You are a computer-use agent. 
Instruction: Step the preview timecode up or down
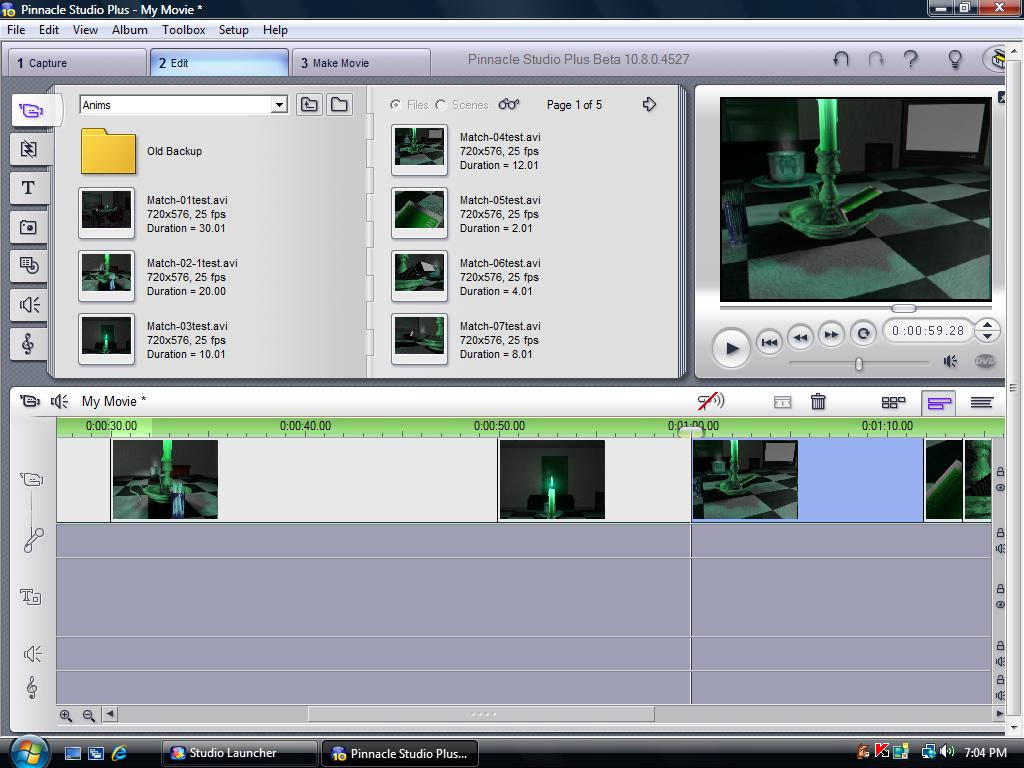pos(987,330)
